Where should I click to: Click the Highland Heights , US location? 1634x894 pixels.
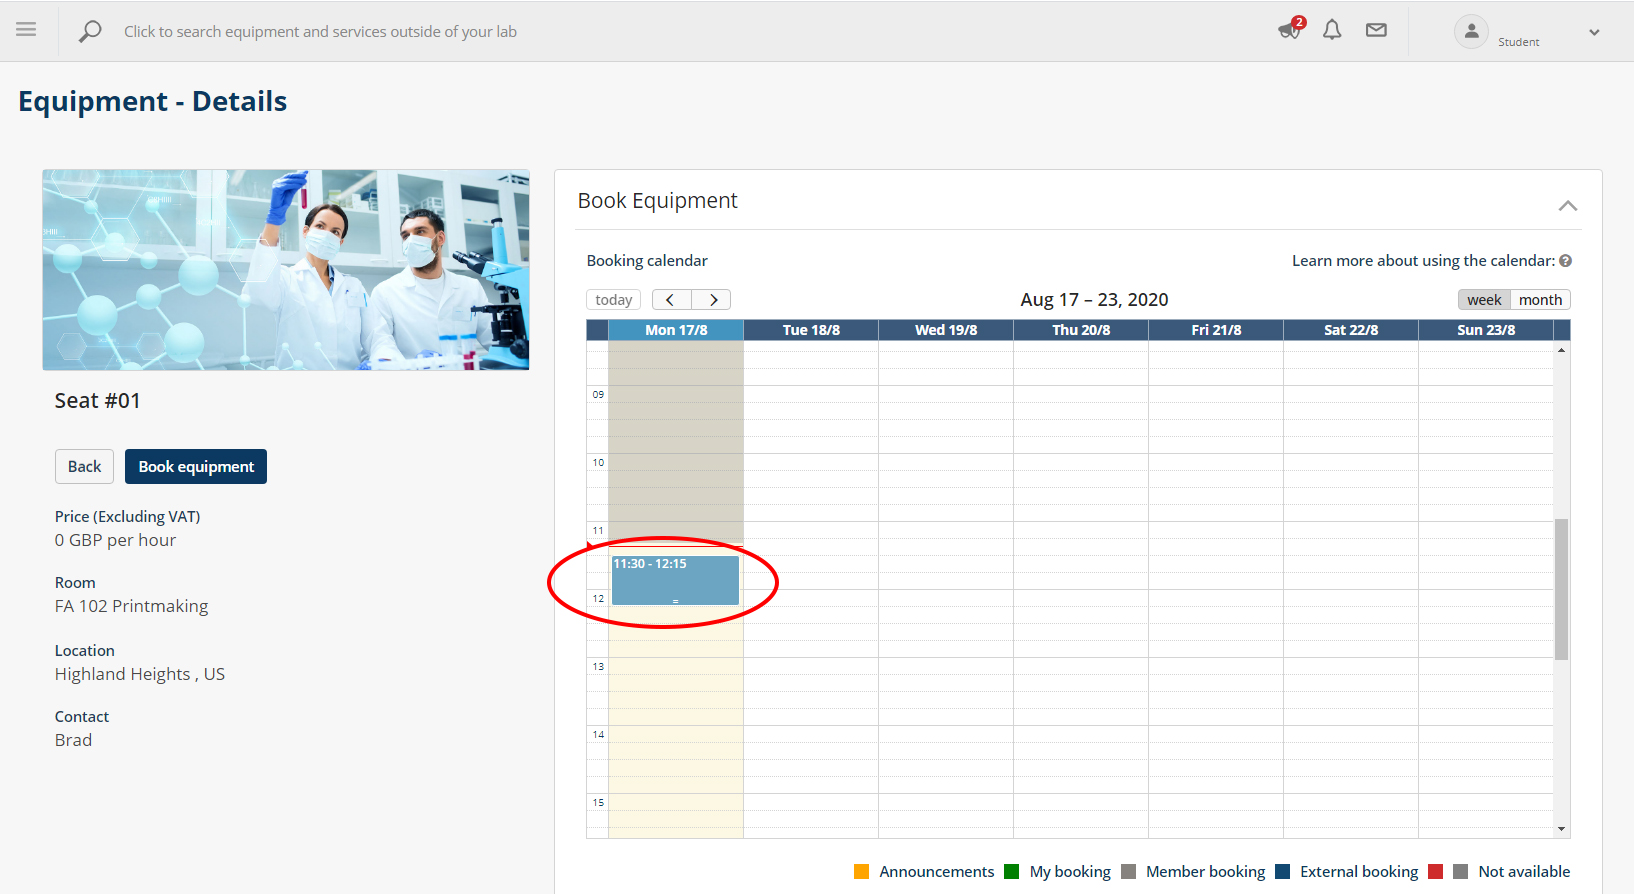click(139, 674)
